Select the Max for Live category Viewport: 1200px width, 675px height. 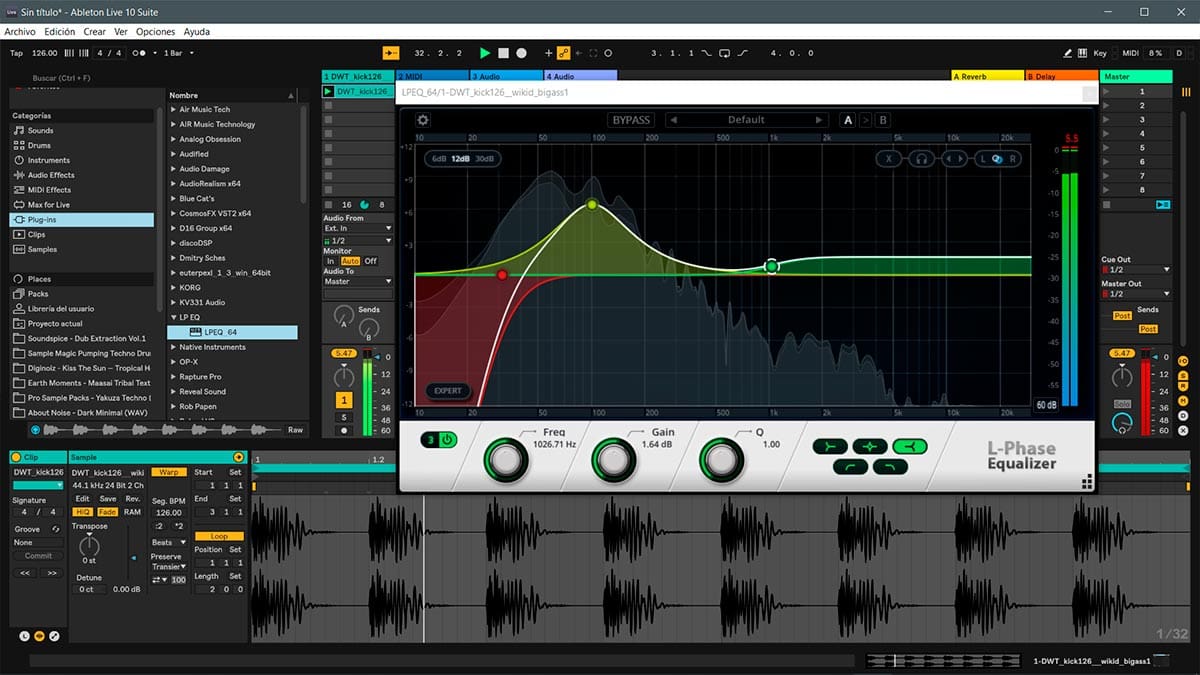coord(48,204)
